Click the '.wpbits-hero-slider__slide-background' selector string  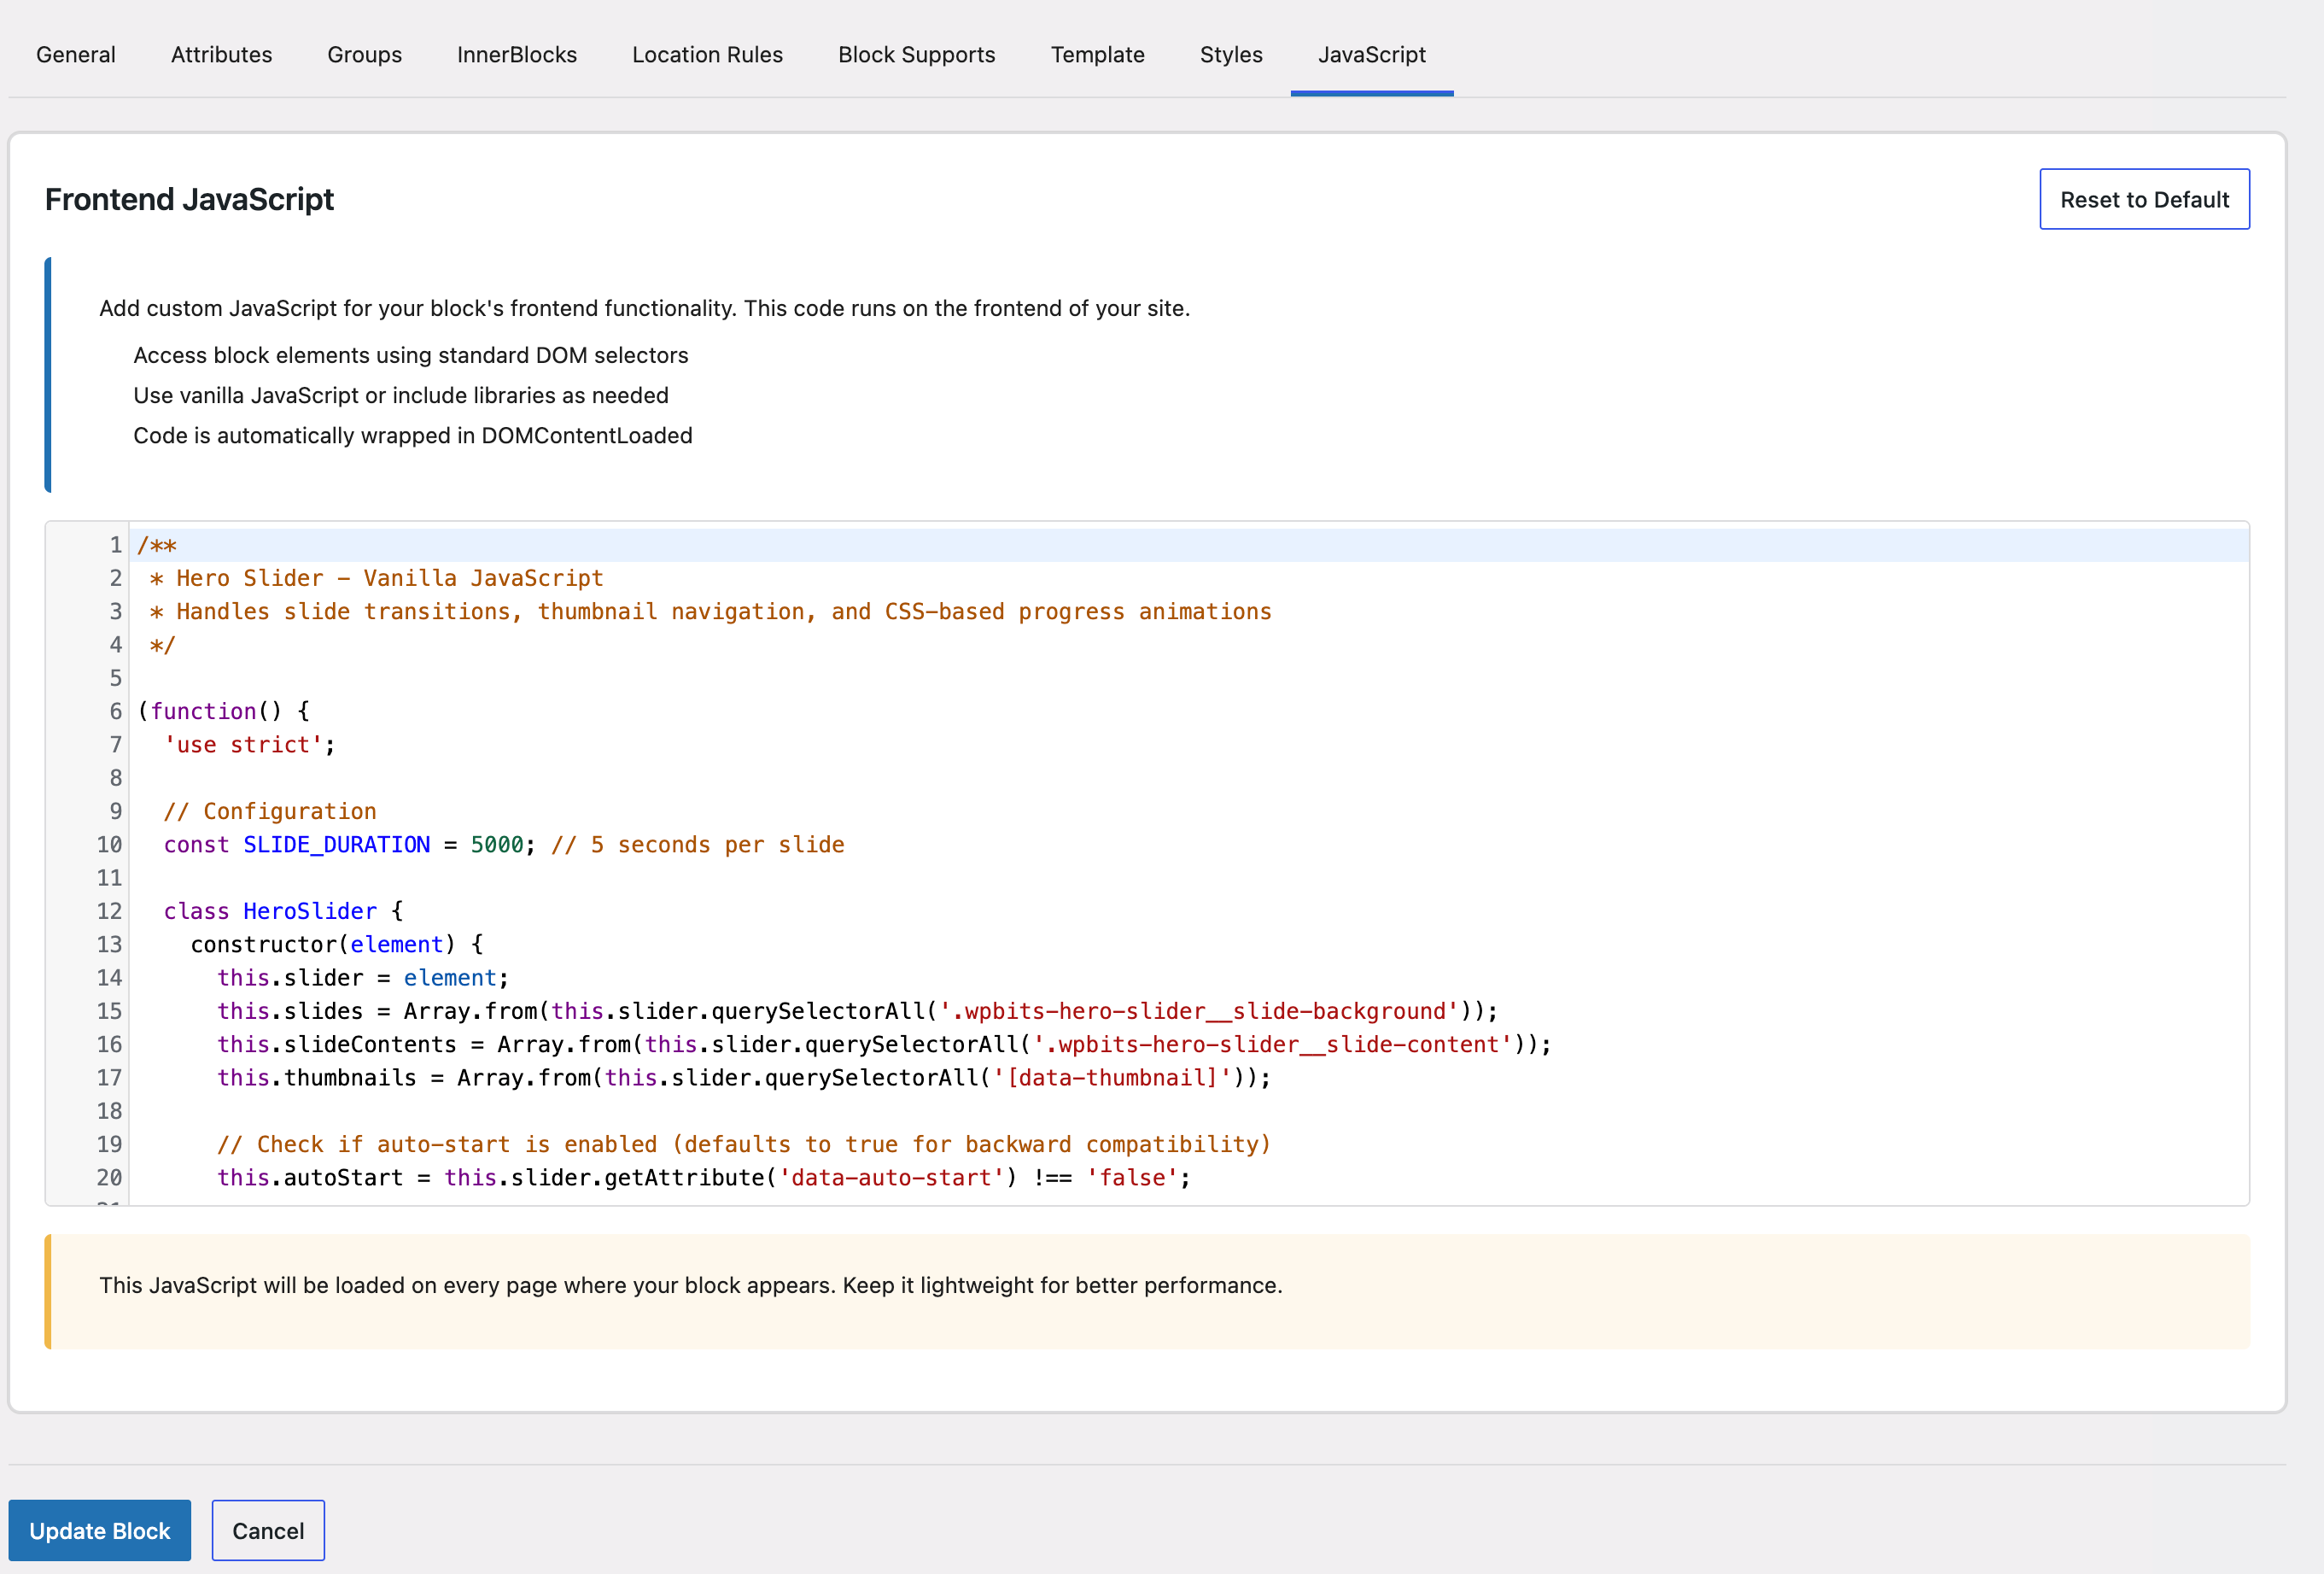point(1198,1011)
